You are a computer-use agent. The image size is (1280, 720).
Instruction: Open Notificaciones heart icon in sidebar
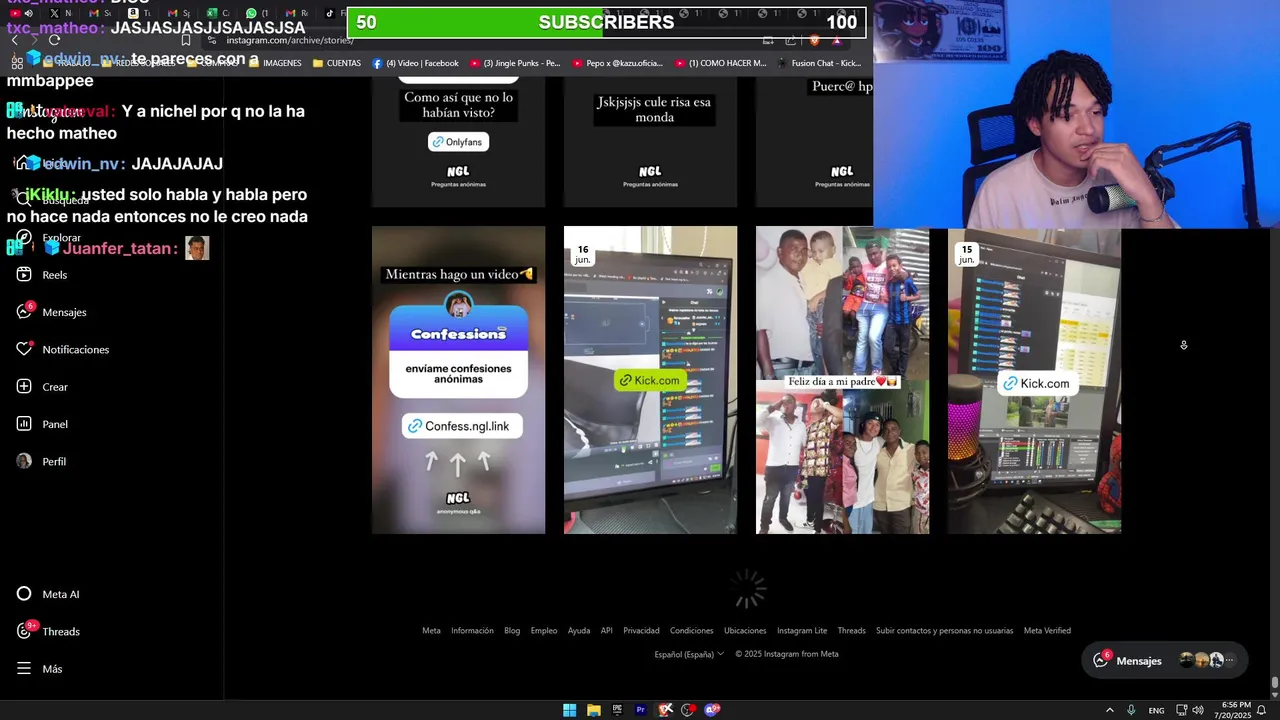tap(24, 349)
